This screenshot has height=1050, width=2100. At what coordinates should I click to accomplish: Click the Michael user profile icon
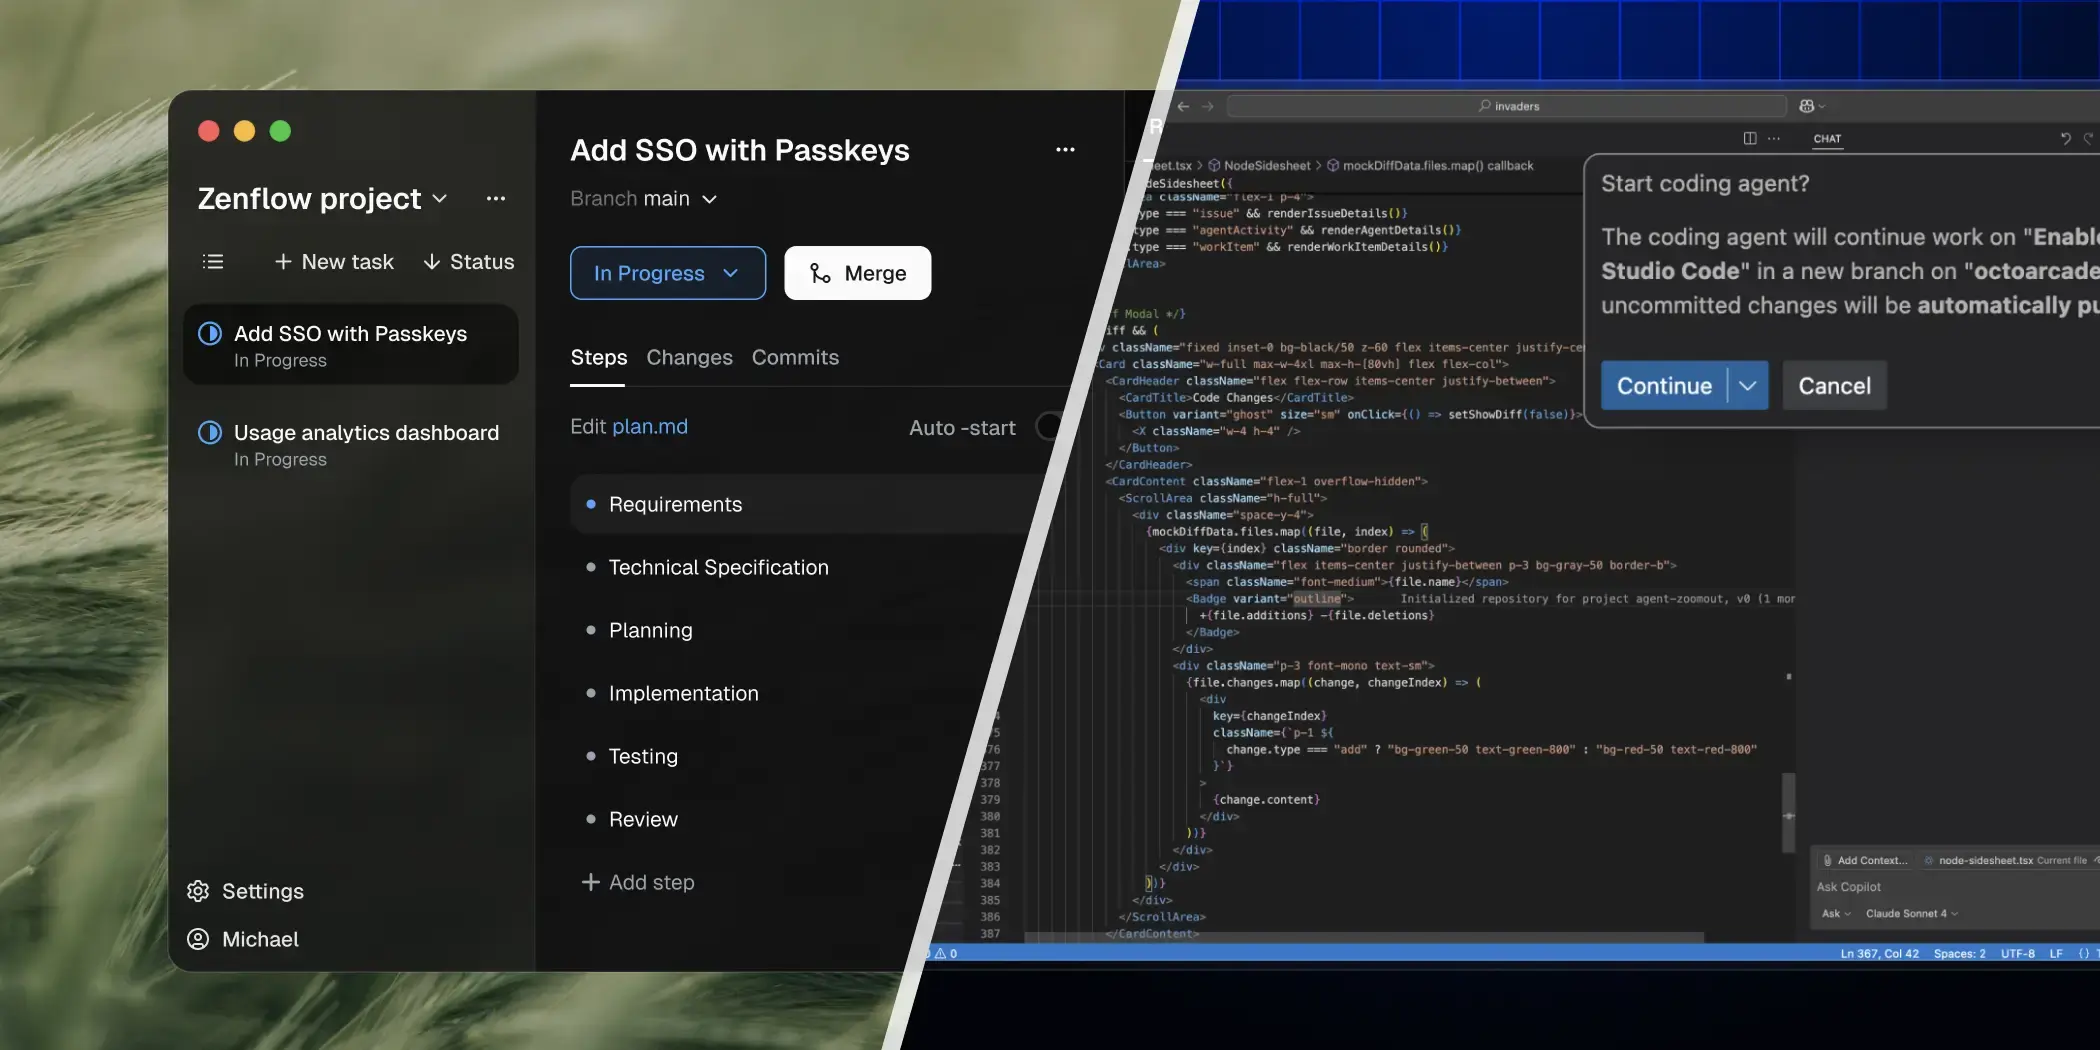pyautogui.click(x=198, y=939)
